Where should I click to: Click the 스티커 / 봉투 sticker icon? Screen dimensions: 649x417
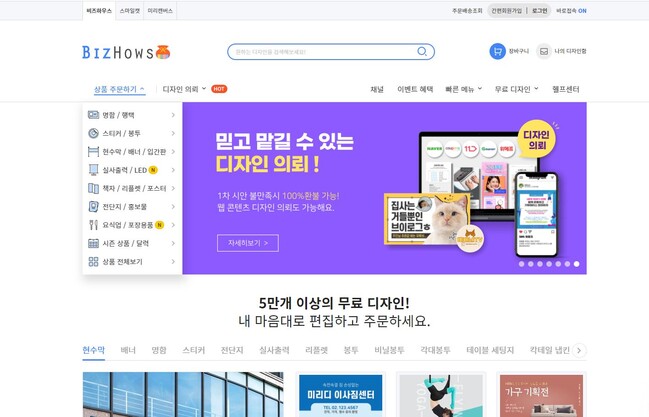[93, 133]
